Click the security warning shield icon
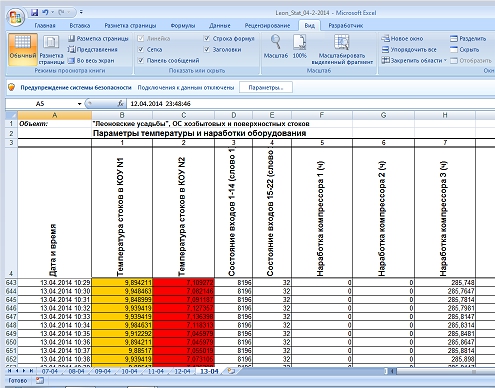This screenshot has width=495, height=388. tap(12, 87)
